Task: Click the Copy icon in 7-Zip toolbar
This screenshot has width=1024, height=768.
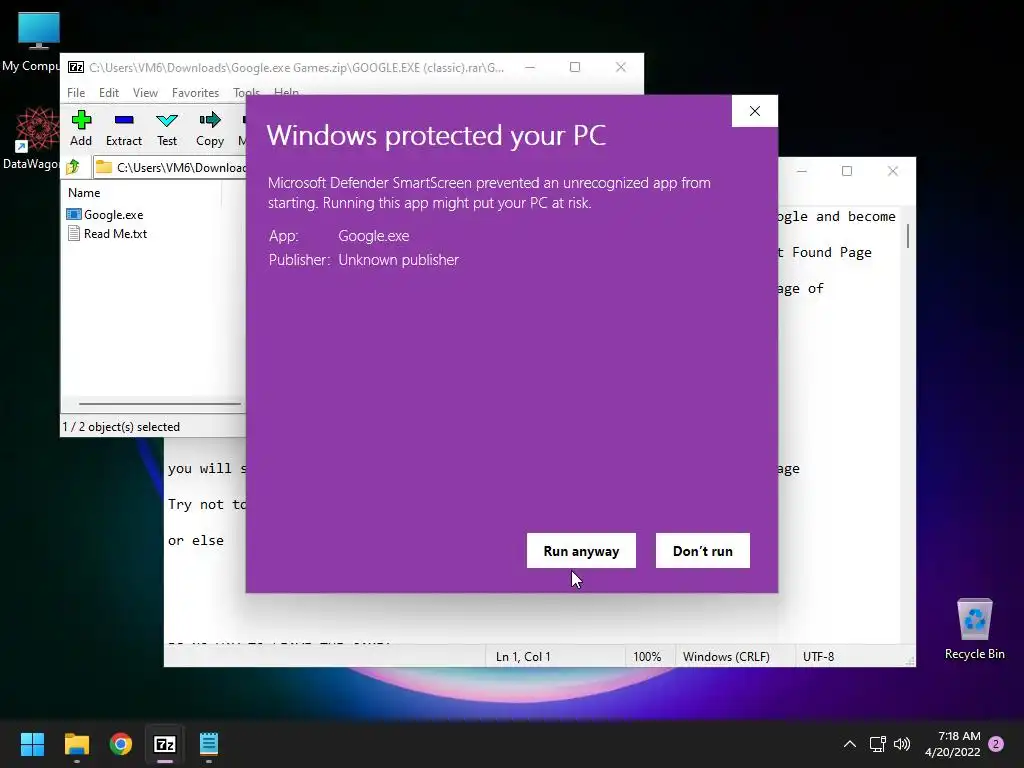Action: click(x=210, y=128)
